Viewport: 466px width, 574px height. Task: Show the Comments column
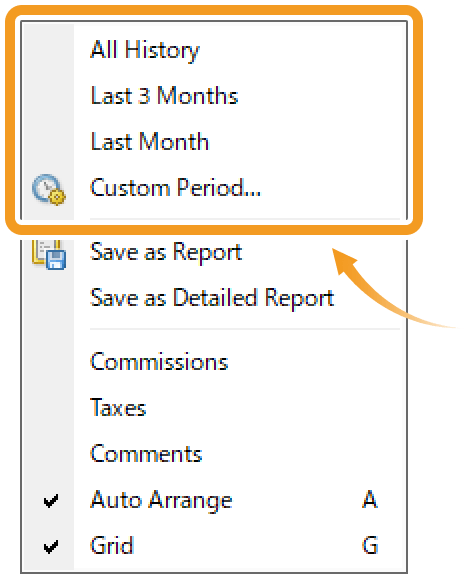point(146,454)
